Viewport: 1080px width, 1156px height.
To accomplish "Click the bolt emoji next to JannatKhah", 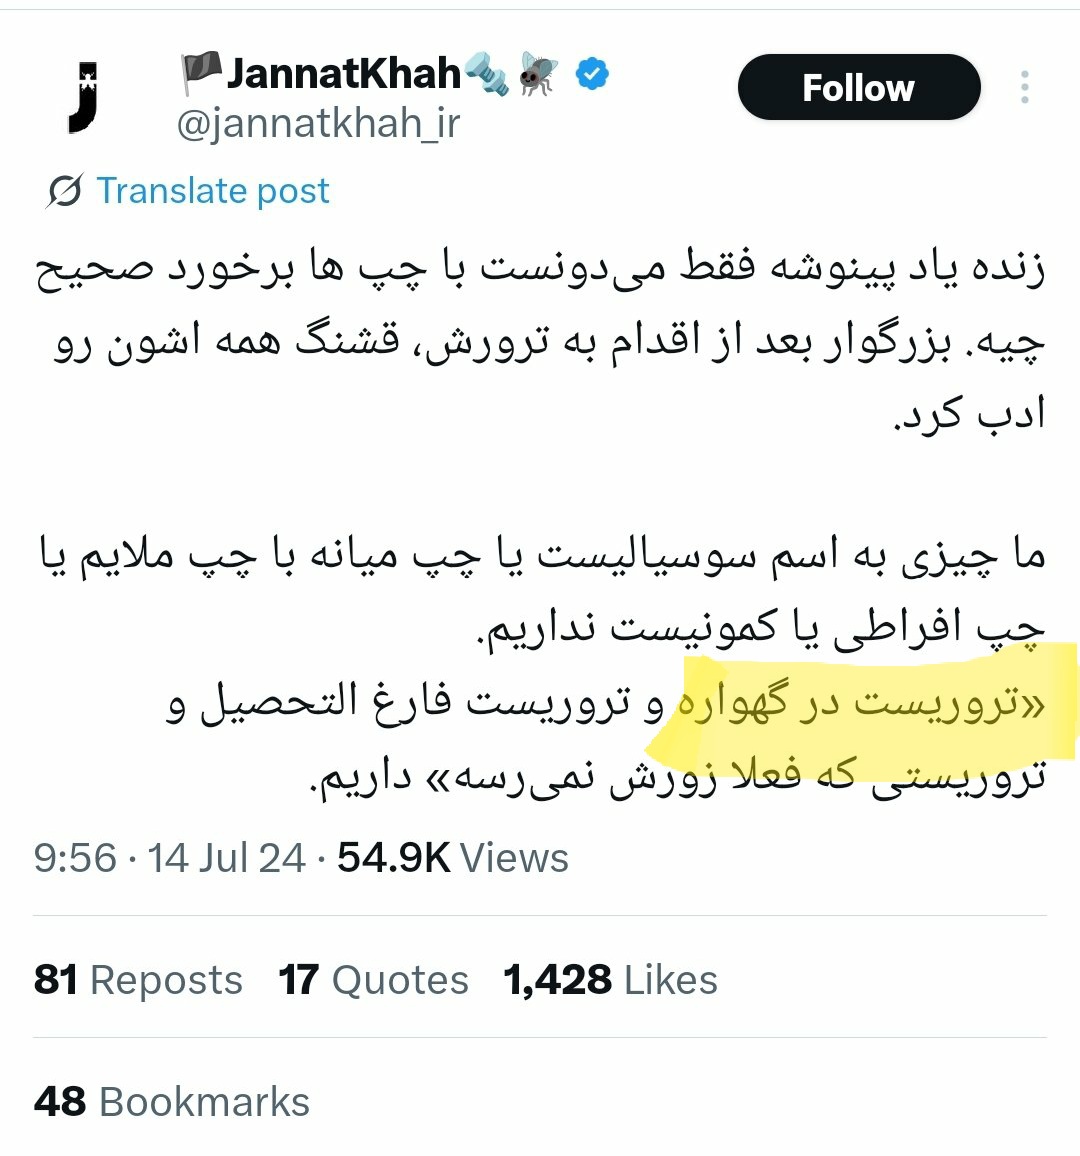I will click(487, 74).
